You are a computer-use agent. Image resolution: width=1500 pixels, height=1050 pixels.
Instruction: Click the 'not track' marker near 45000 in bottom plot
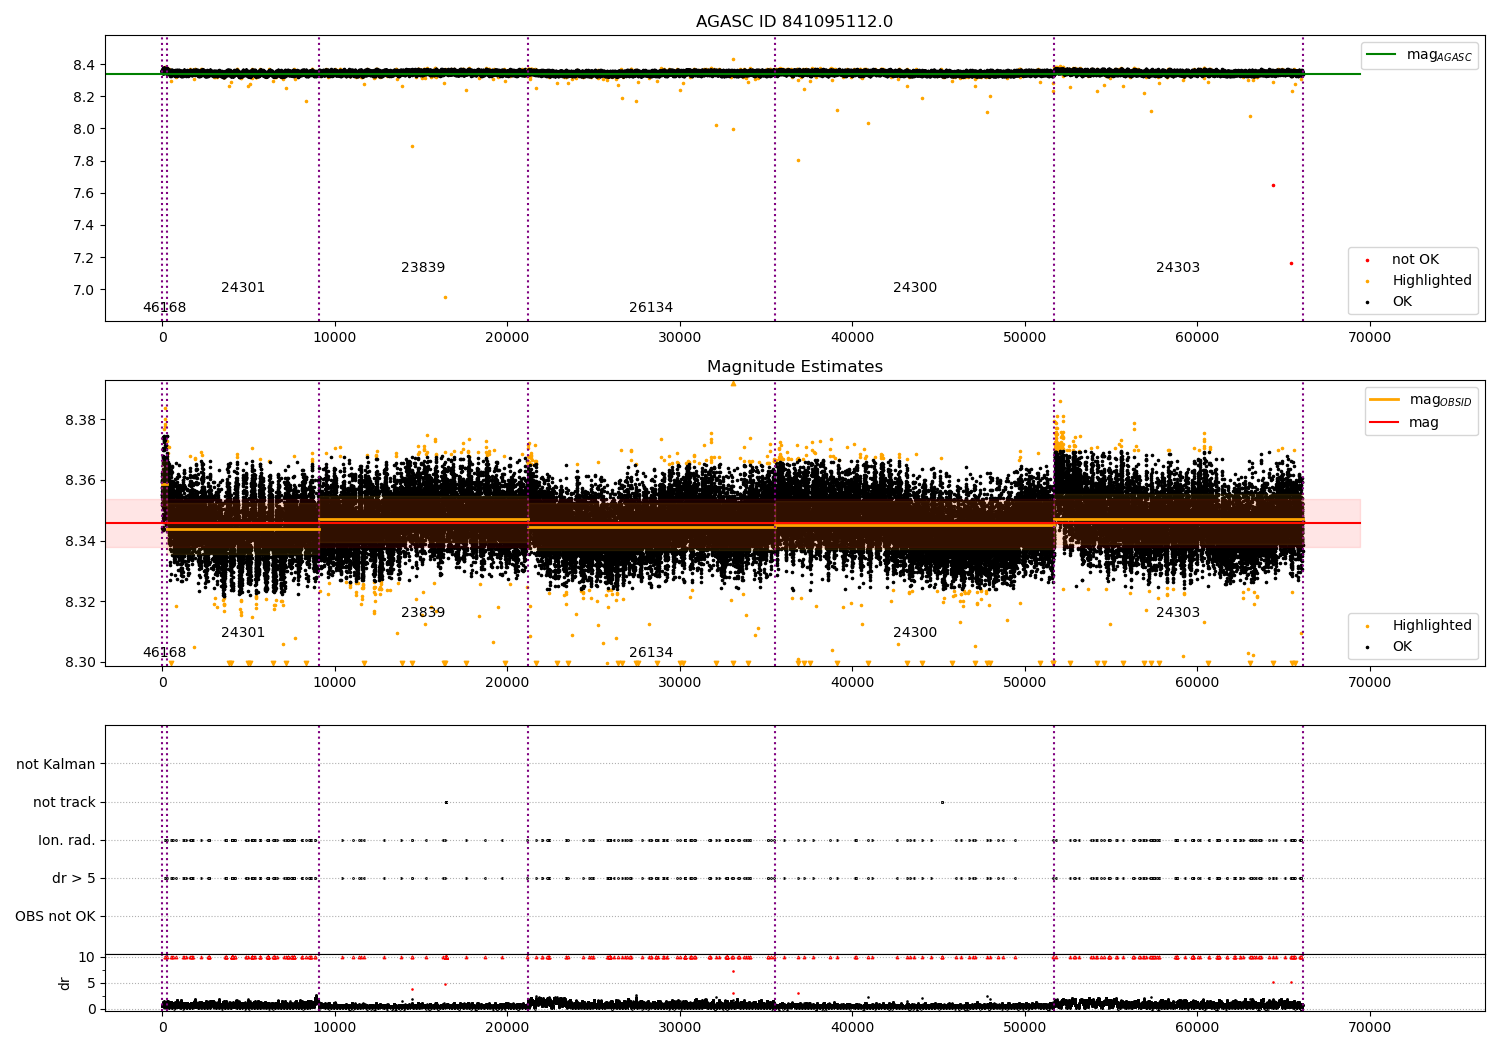point(942,802)
